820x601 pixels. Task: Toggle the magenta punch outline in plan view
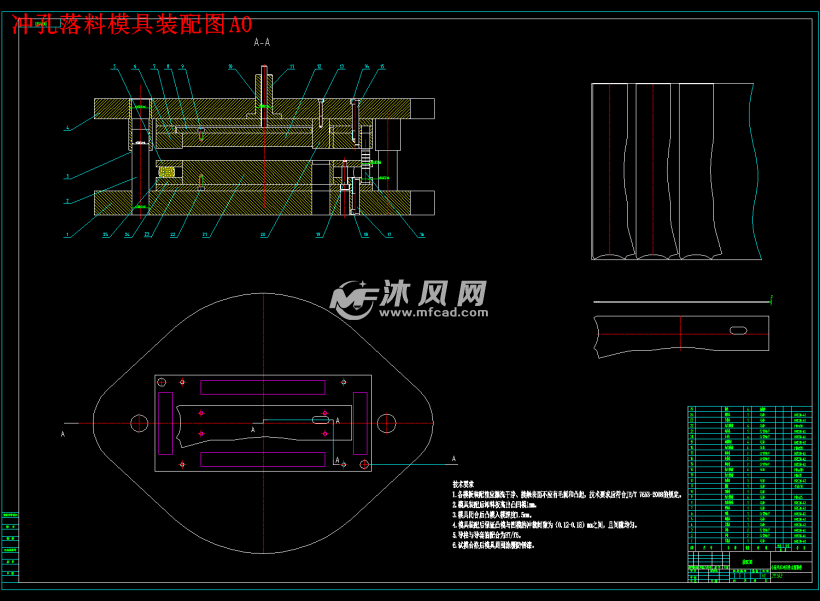[262, 380]
